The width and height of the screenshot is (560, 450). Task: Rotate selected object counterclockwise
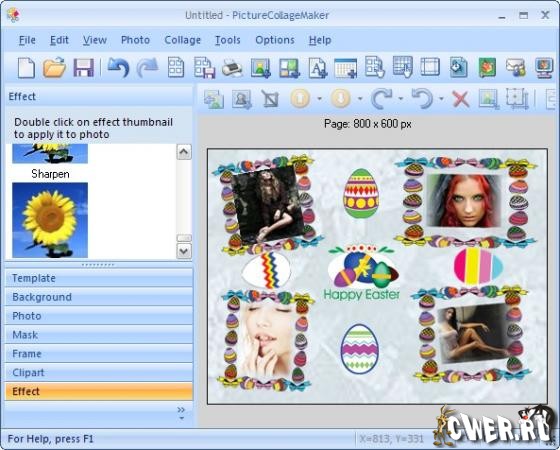coord(422,99)
